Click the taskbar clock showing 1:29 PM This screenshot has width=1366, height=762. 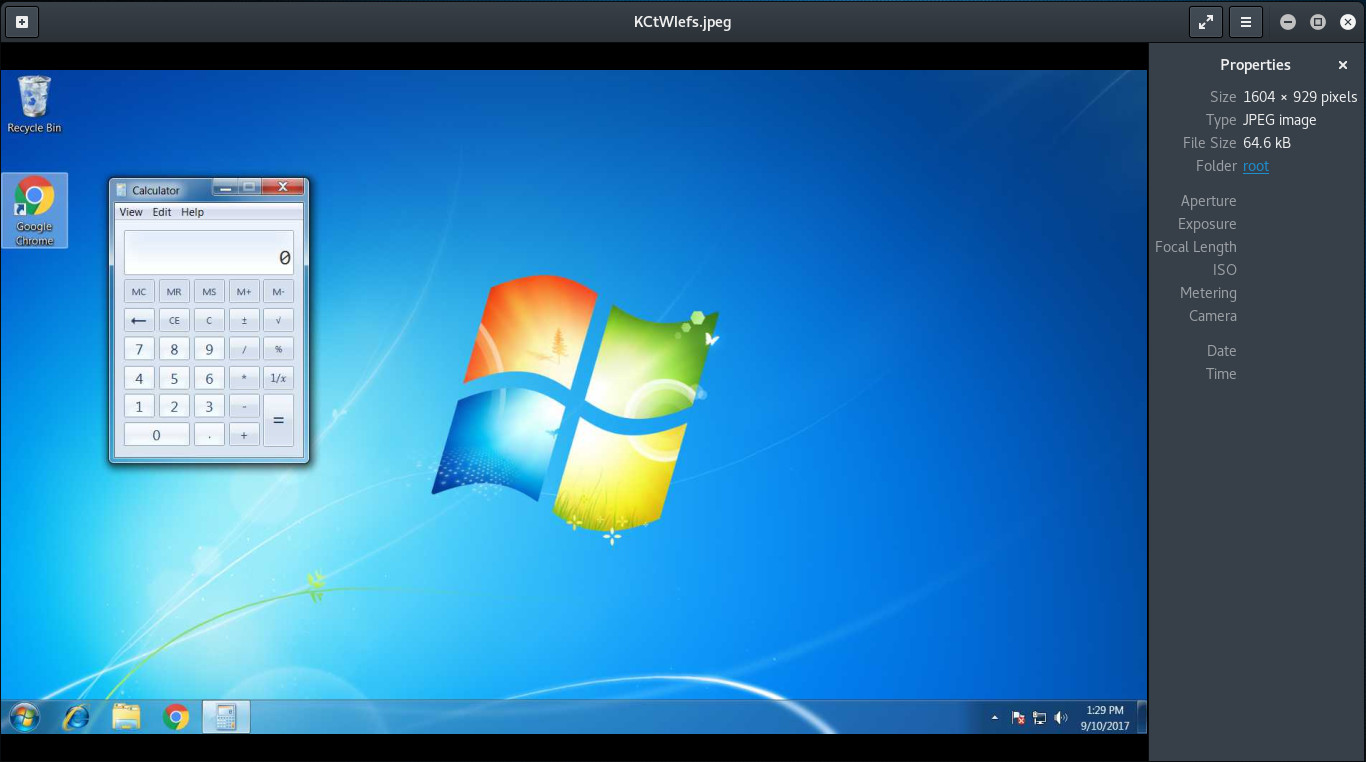(x=1104, y=717)
